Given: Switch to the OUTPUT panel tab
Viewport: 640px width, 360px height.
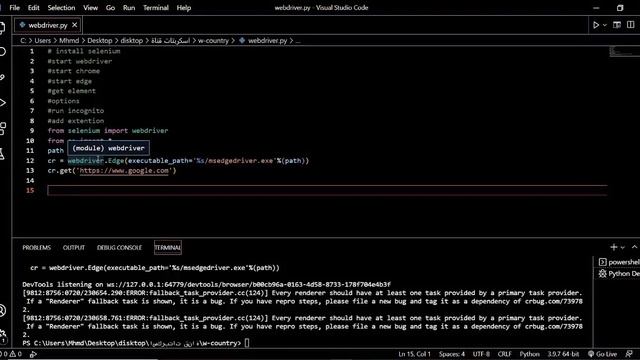Looking at the screenshot, I should (x=74, y=248).
